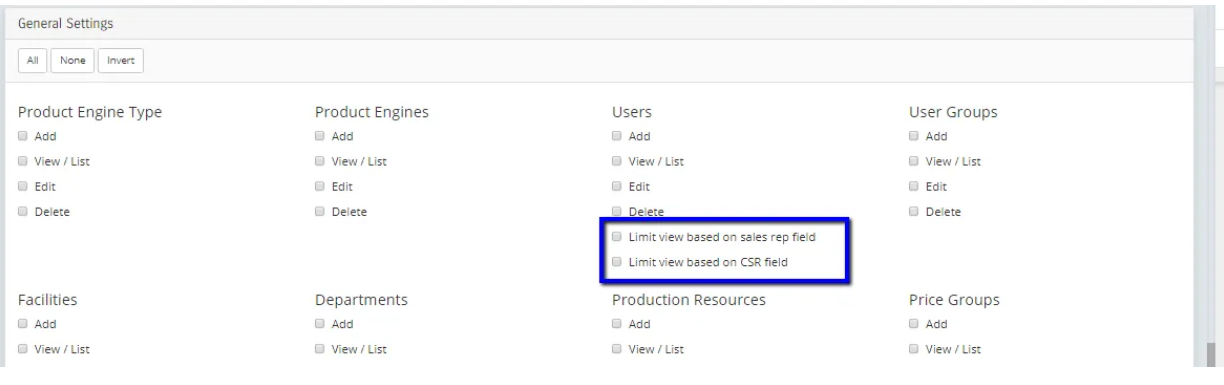Enable Add under Product Engine Type
The width and height of the screenshot is (1224, 385).
pyautogui.click(x=23, y=136)
